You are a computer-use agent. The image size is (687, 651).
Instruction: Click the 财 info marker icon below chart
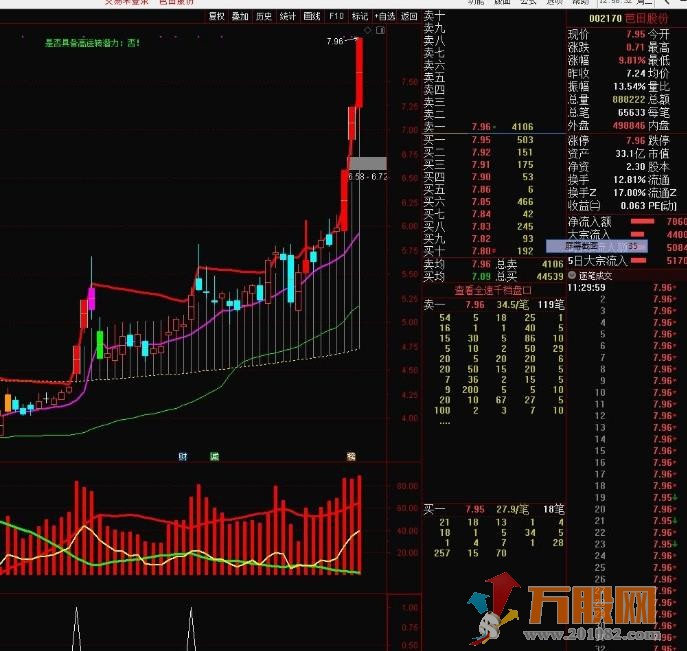pos(184,456)
